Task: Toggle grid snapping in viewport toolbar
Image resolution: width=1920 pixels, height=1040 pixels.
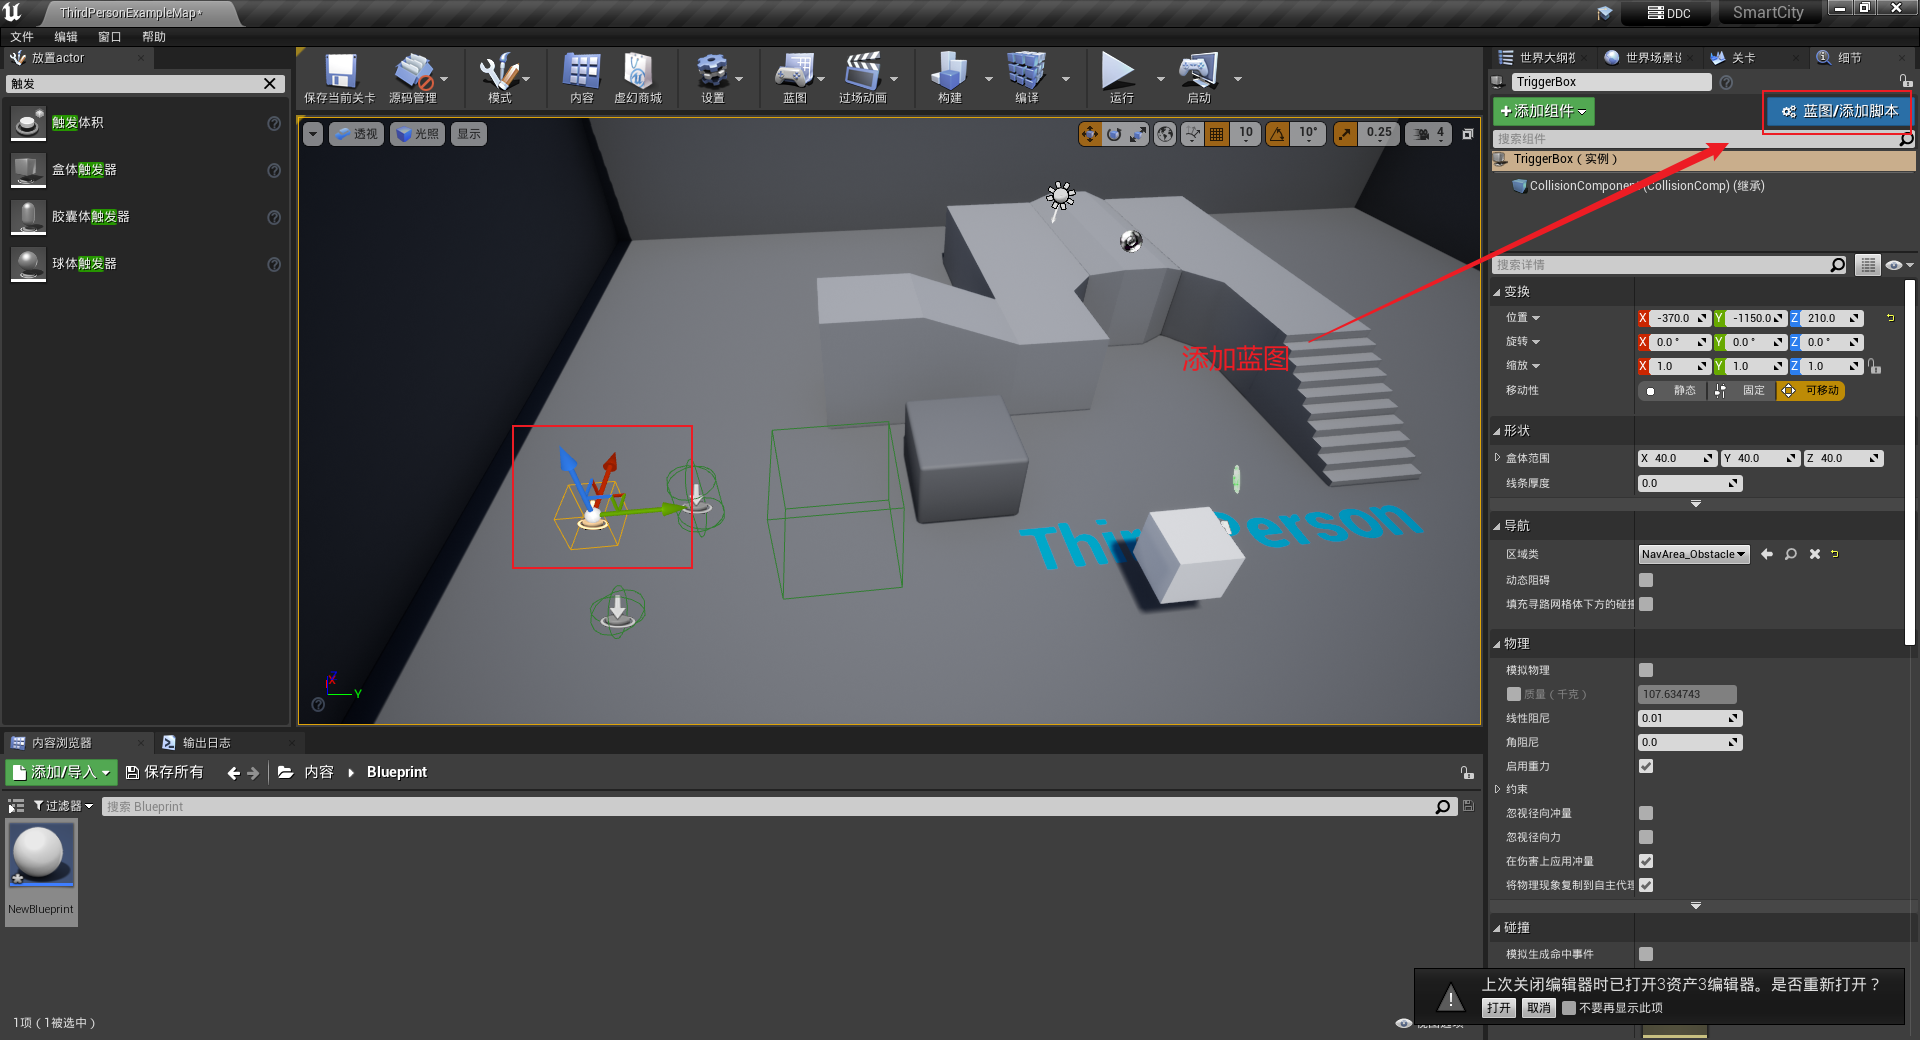Action: click(x=1217, y=134)
